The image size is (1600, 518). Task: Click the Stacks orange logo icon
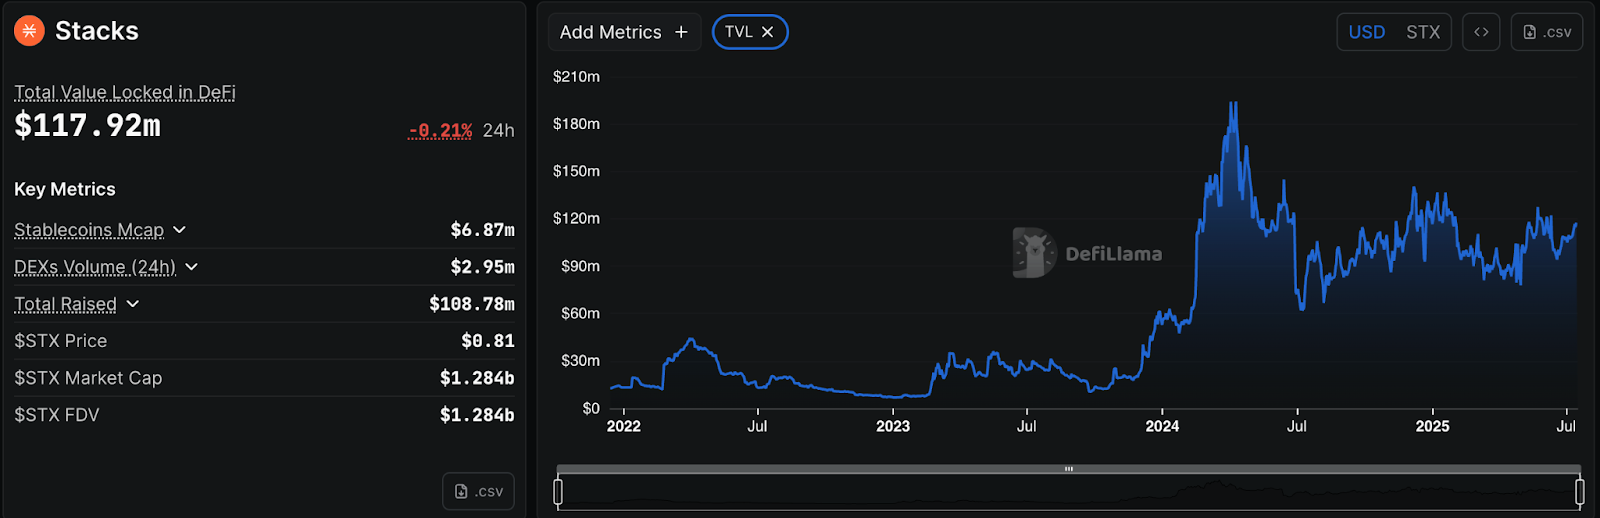(x=29, y=31)
